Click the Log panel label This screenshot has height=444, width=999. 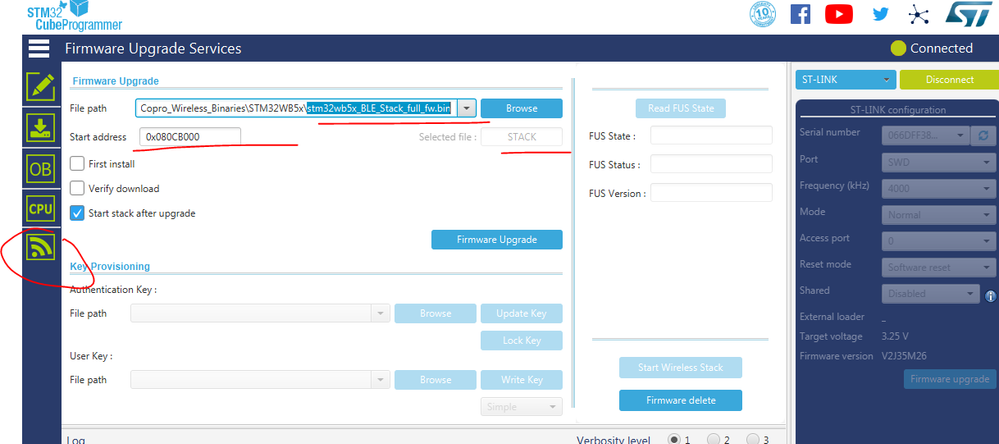pos(76,440)
